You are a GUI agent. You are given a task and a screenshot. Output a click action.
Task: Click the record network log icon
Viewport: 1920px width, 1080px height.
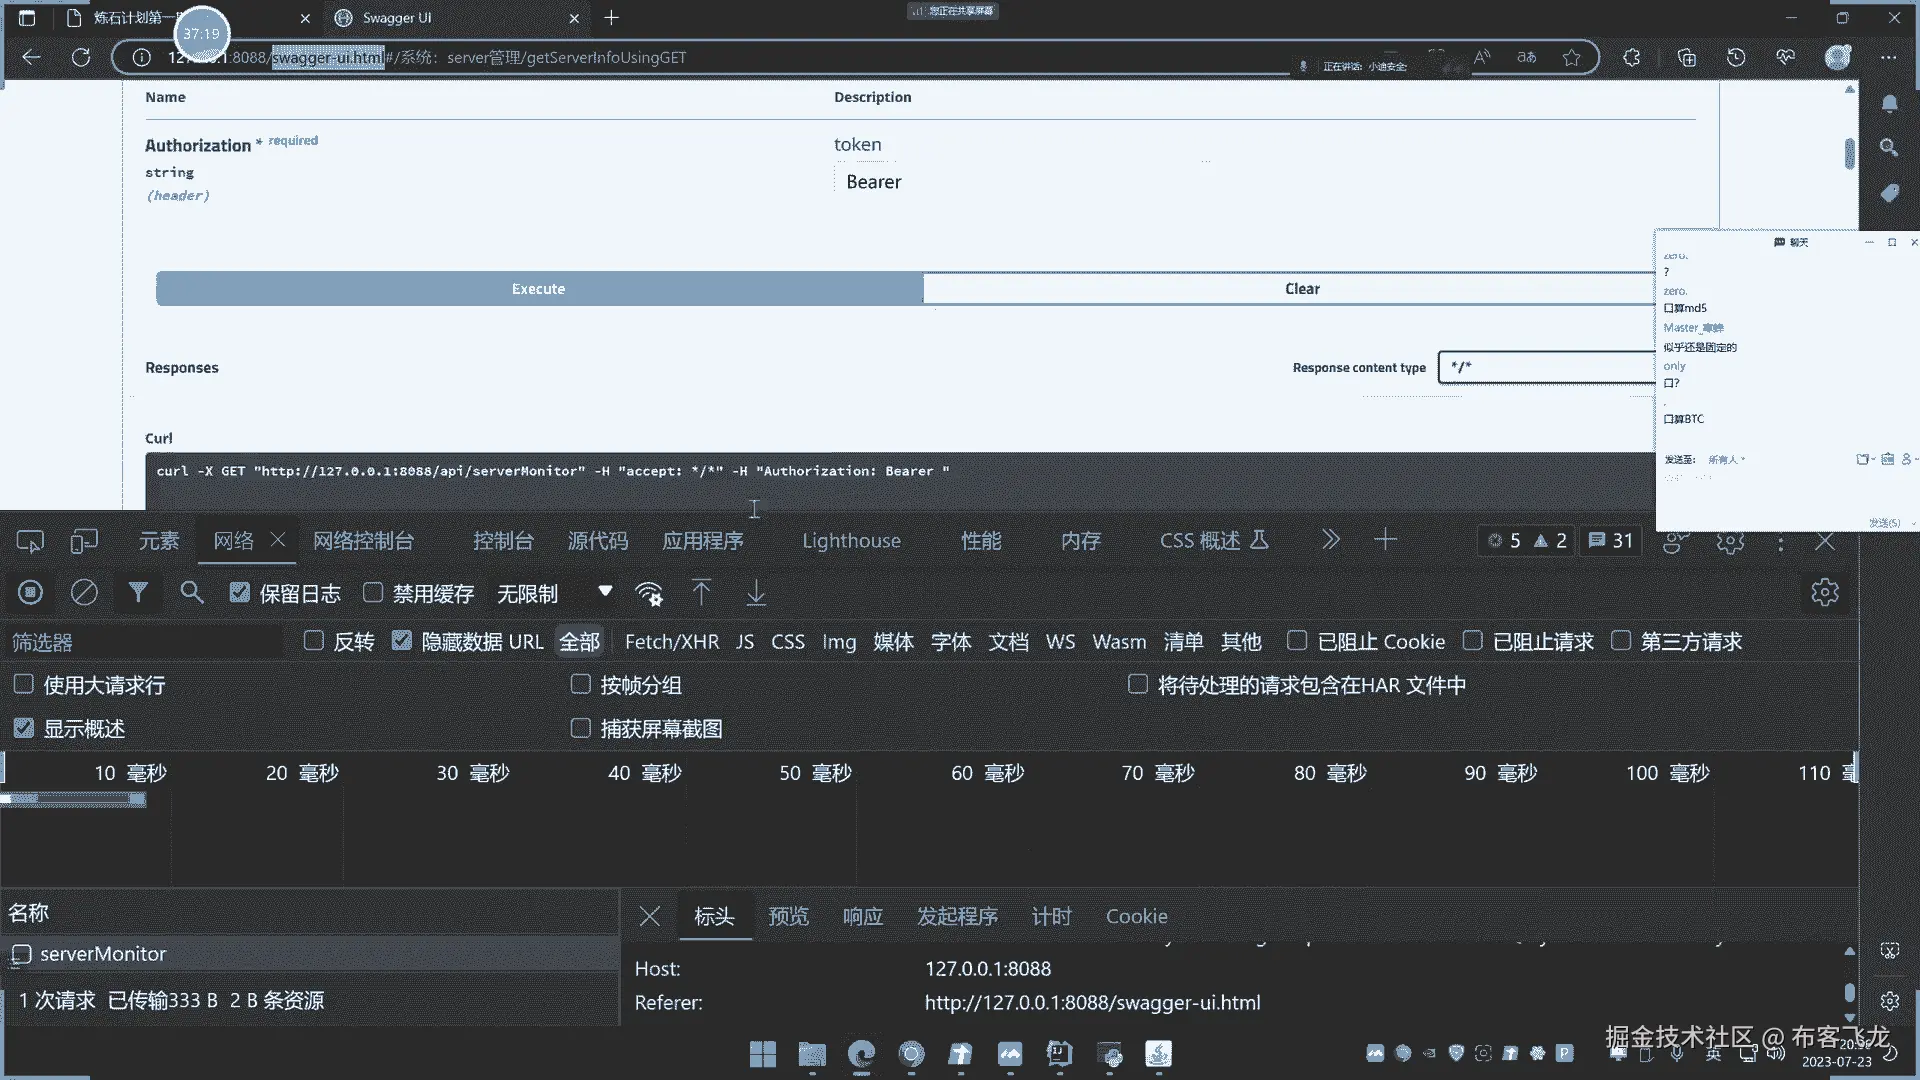[x=31, y=593]
